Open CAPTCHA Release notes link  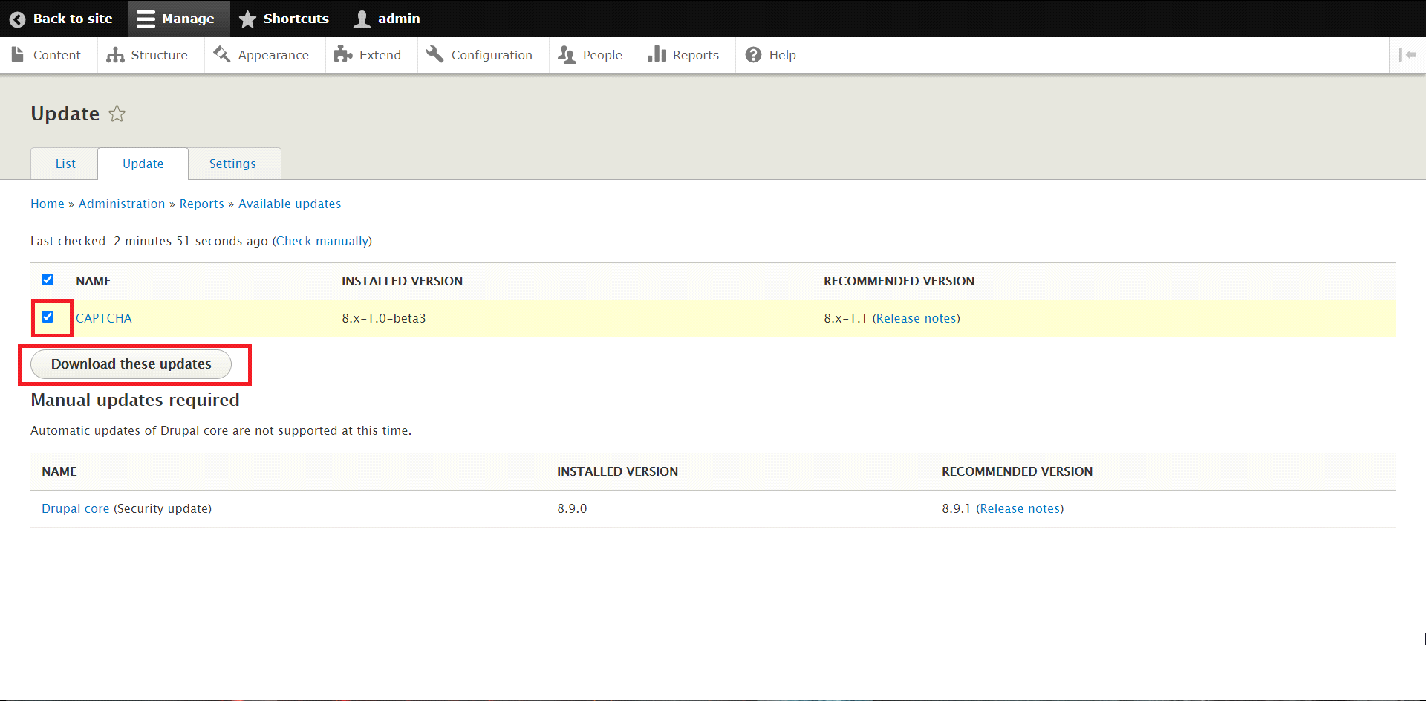916,319
